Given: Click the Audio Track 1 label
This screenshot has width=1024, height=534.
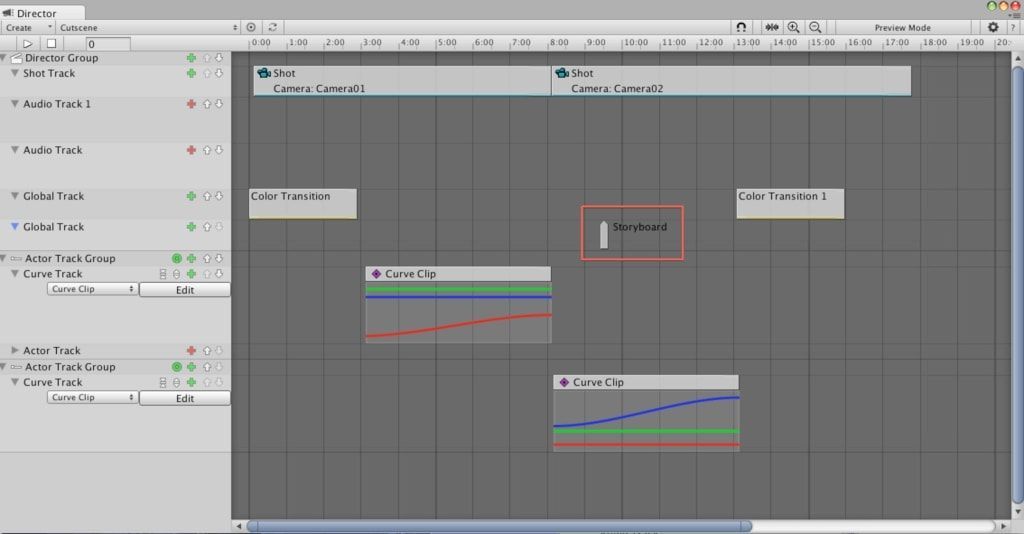Looking at the screenshot, I should 57,104.
